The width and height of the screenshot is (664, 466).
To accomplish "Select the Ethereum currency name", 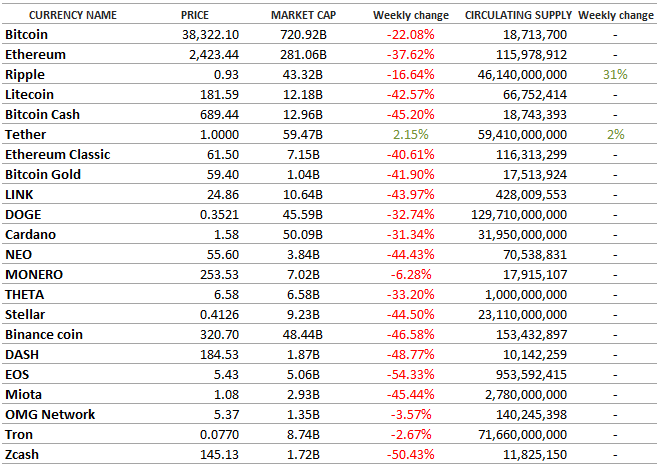I will (x=36, y=55).
